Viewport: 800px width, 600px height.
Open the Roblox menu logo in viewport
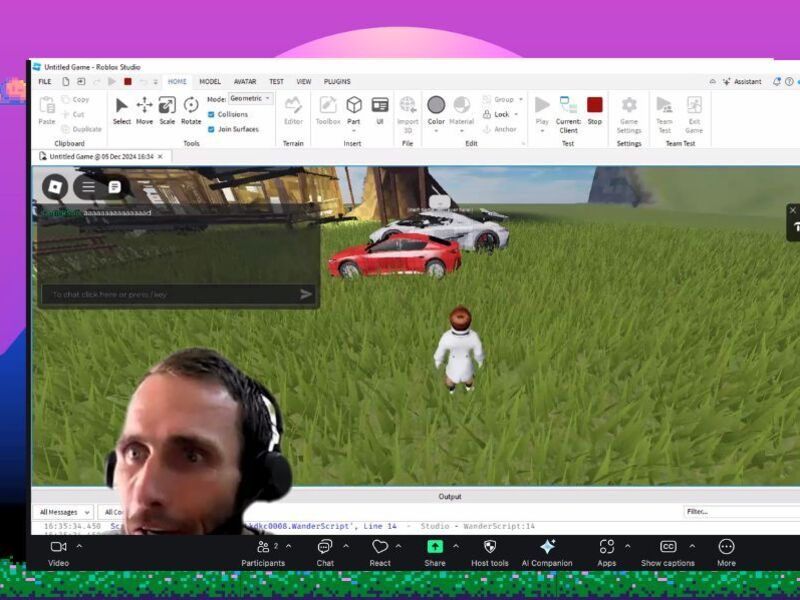pyautogui.click(x=55, y=186)
